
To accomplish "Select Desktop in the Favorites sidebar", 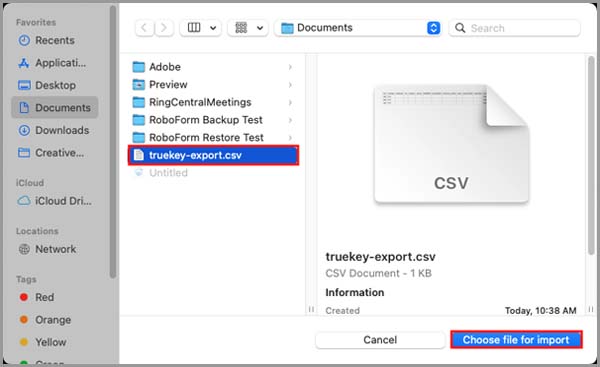I will click(54, 85).
